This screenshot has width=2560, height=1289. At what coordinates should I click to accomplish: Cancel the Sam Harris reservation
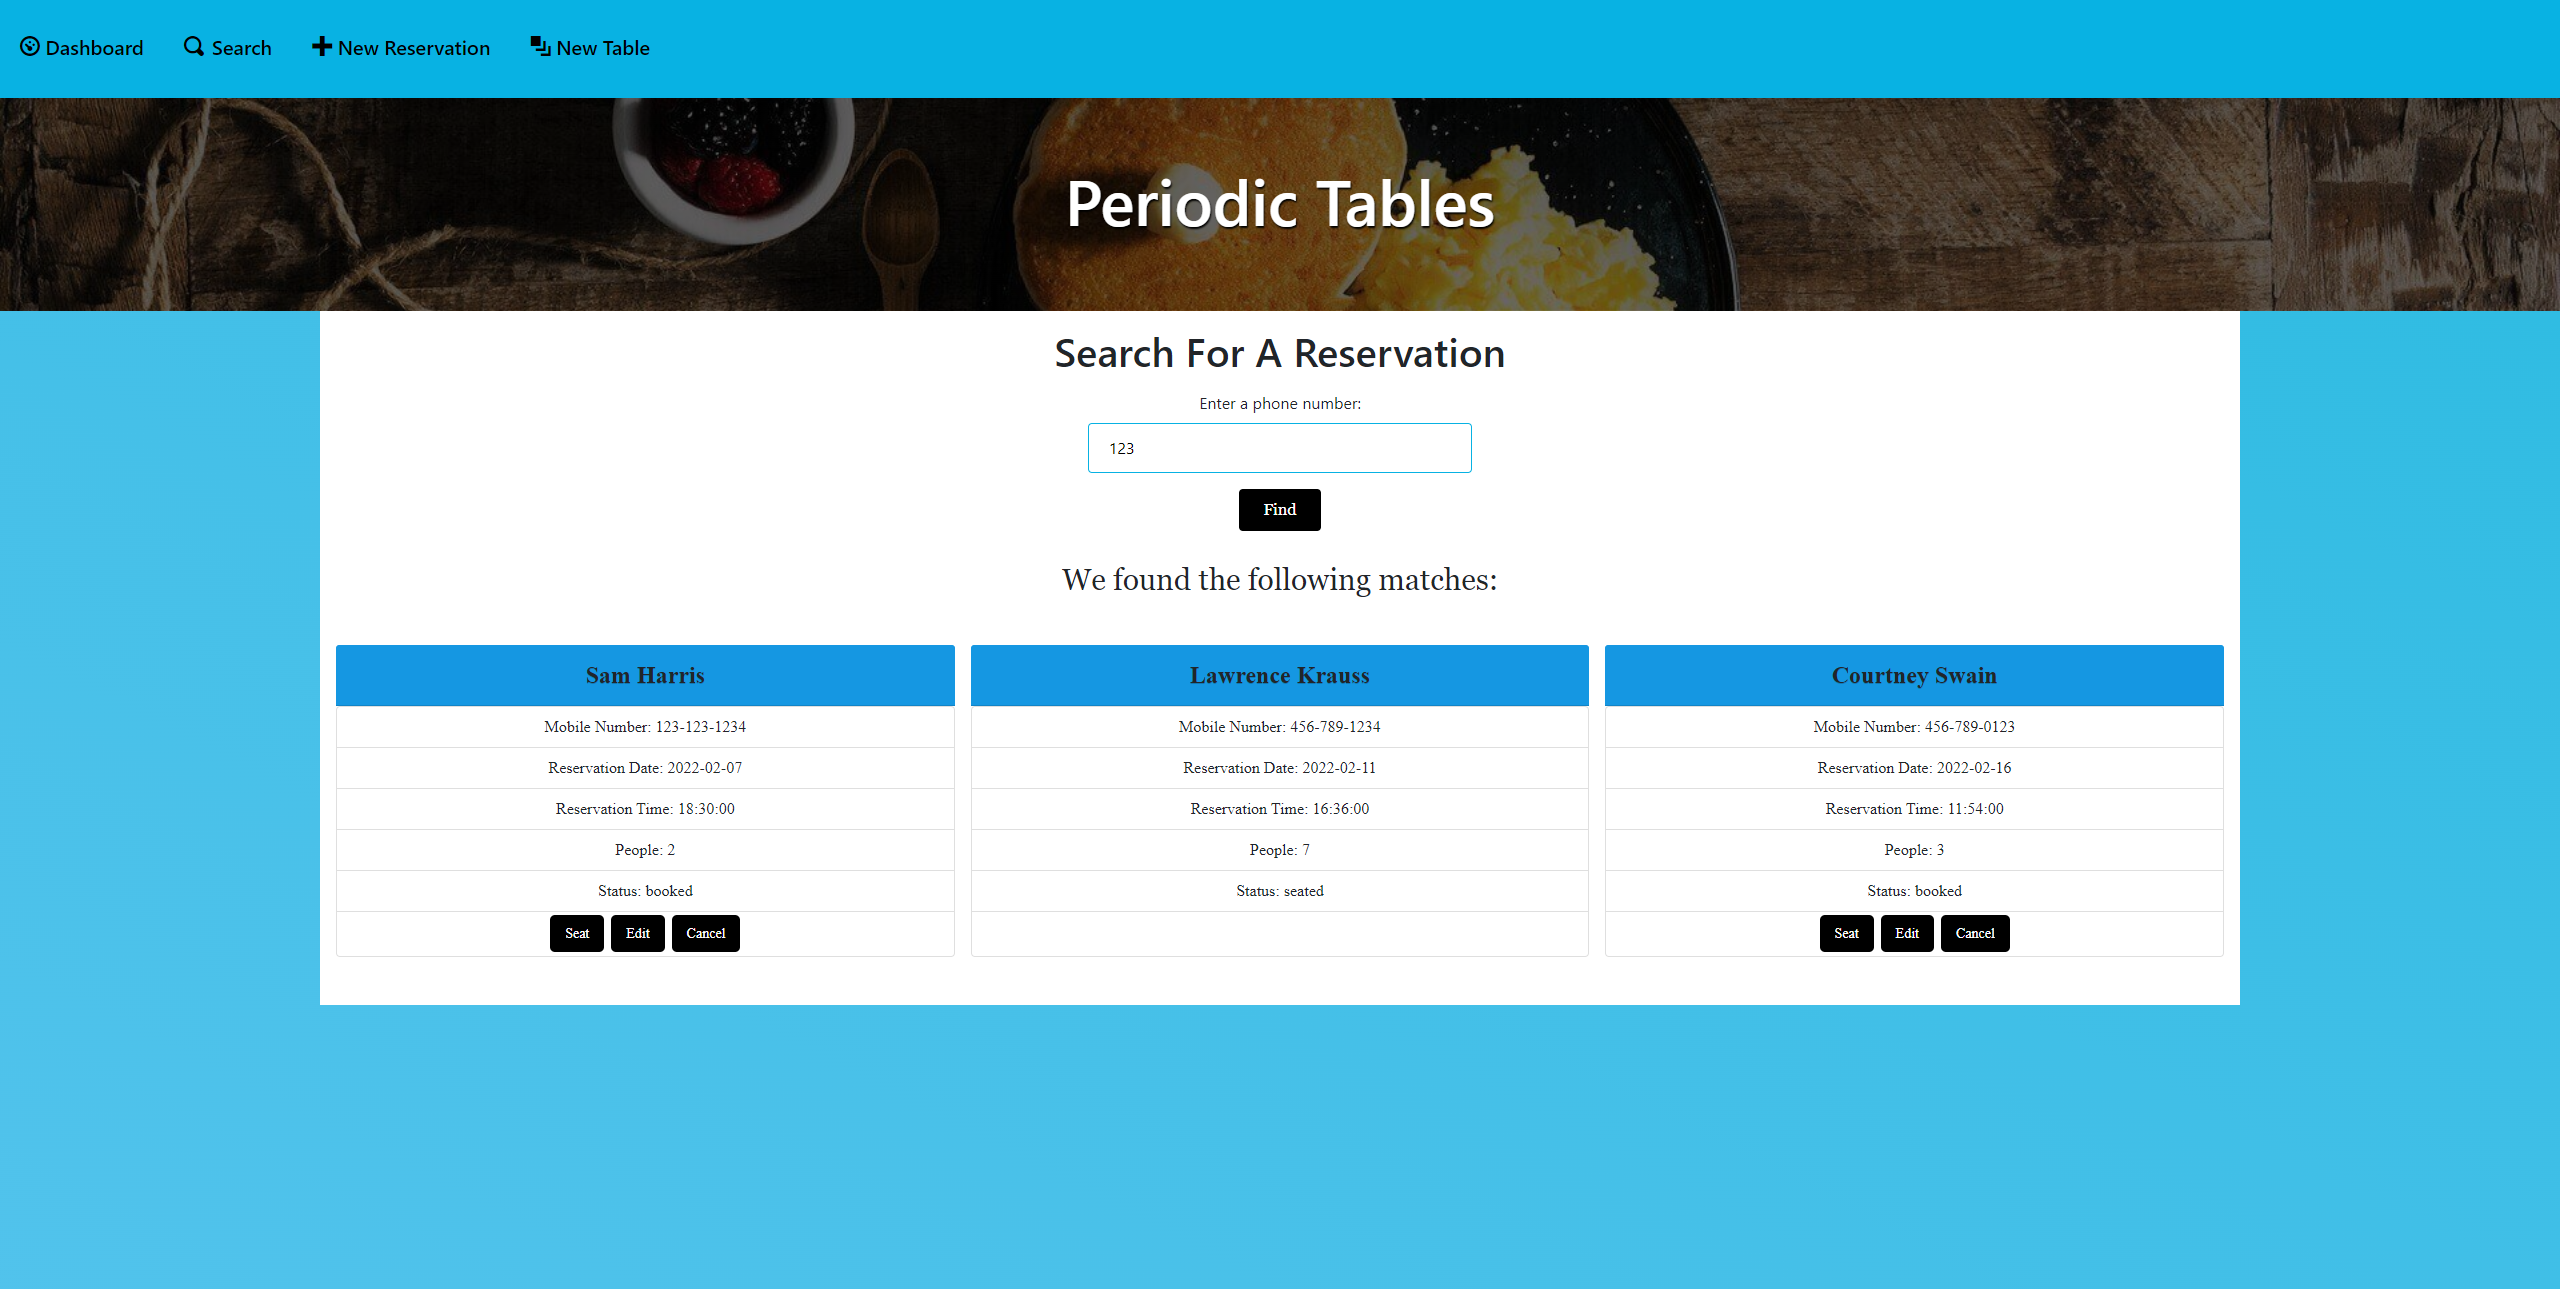pos(706,933)
